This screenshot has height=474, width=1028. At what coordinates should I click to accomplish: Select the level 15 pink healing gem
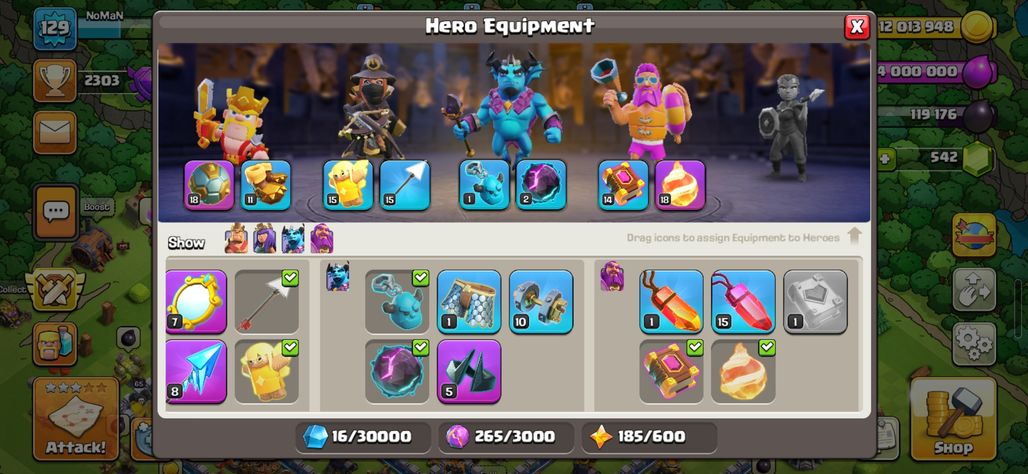pyautogui.click(x=743, y=302)
